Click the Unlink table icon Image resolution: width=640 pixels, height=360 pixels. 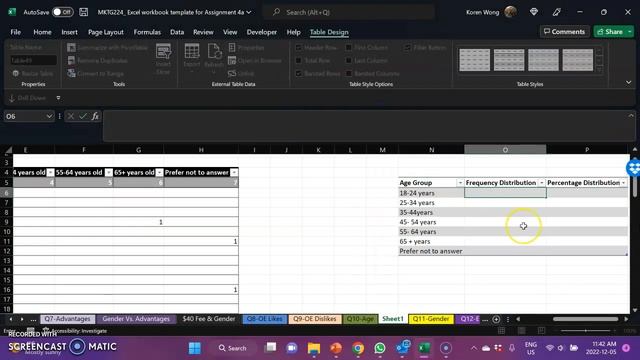(232, 73)
